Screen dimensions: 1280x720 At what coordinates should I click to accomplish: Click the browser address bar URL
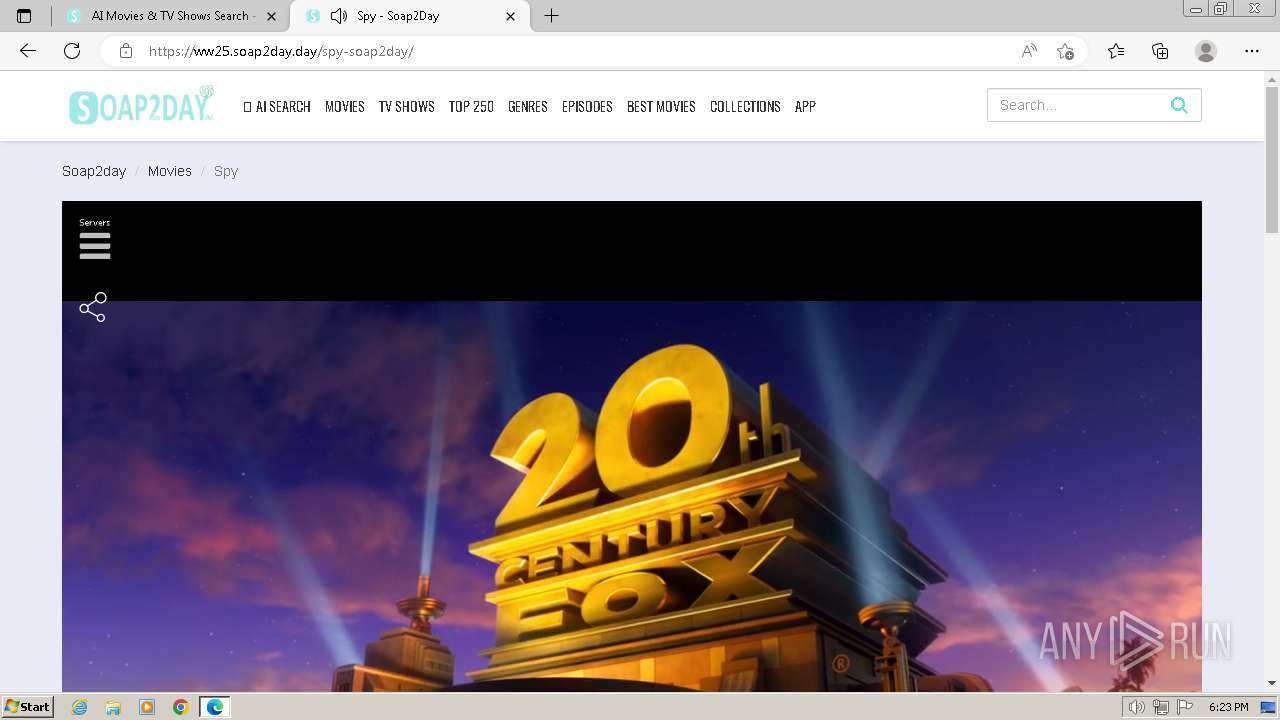coord(281,51)
